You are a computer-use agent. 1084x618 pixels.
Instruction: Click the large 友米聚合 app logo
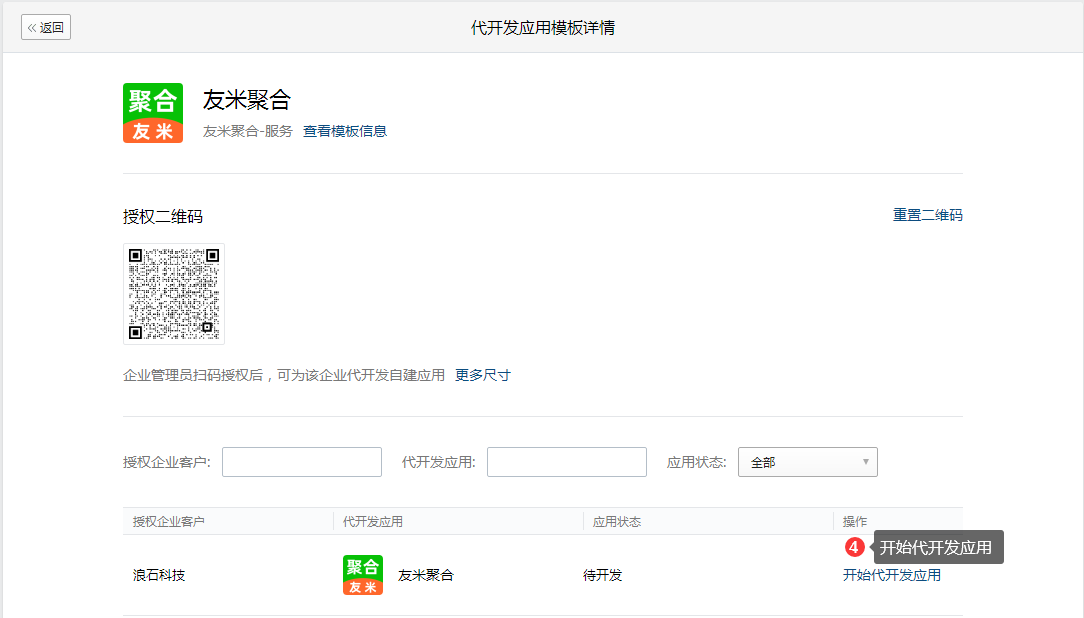(153, 113)
